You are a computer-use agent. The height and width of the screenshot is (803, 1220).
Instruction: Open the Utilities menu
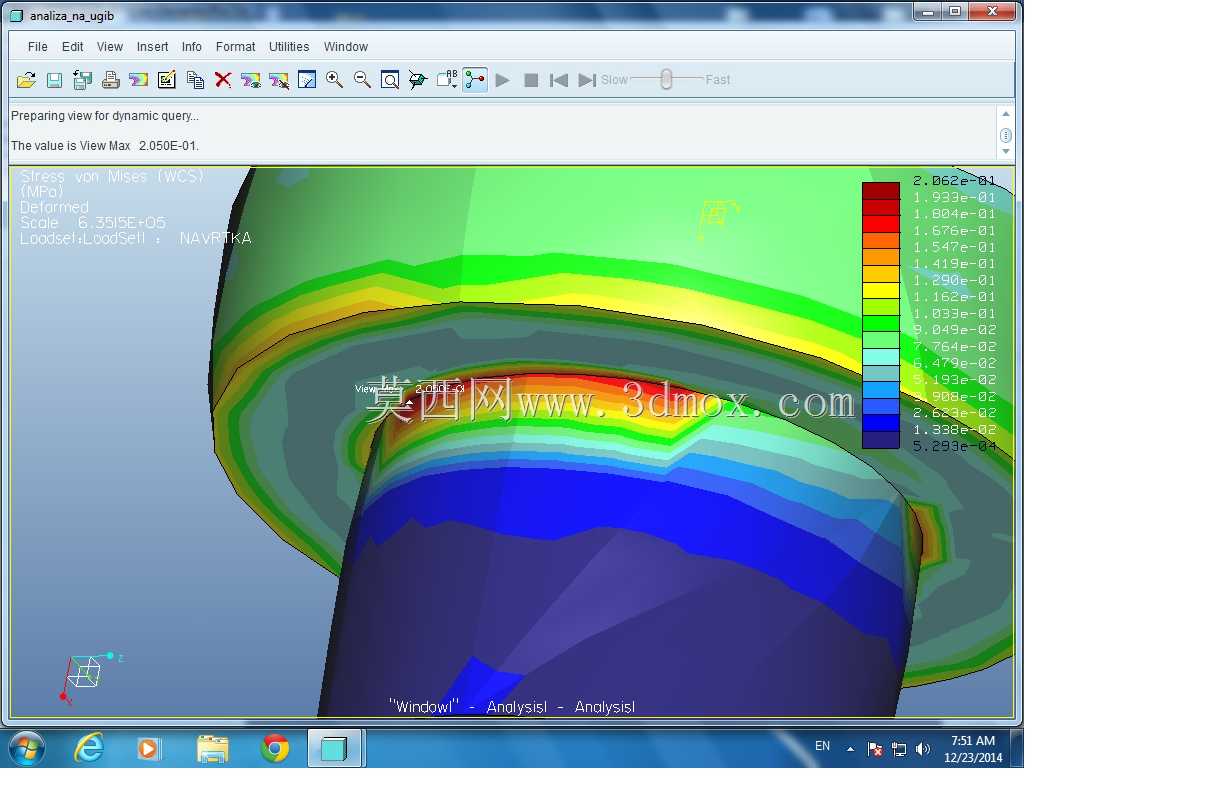(289, 47)
